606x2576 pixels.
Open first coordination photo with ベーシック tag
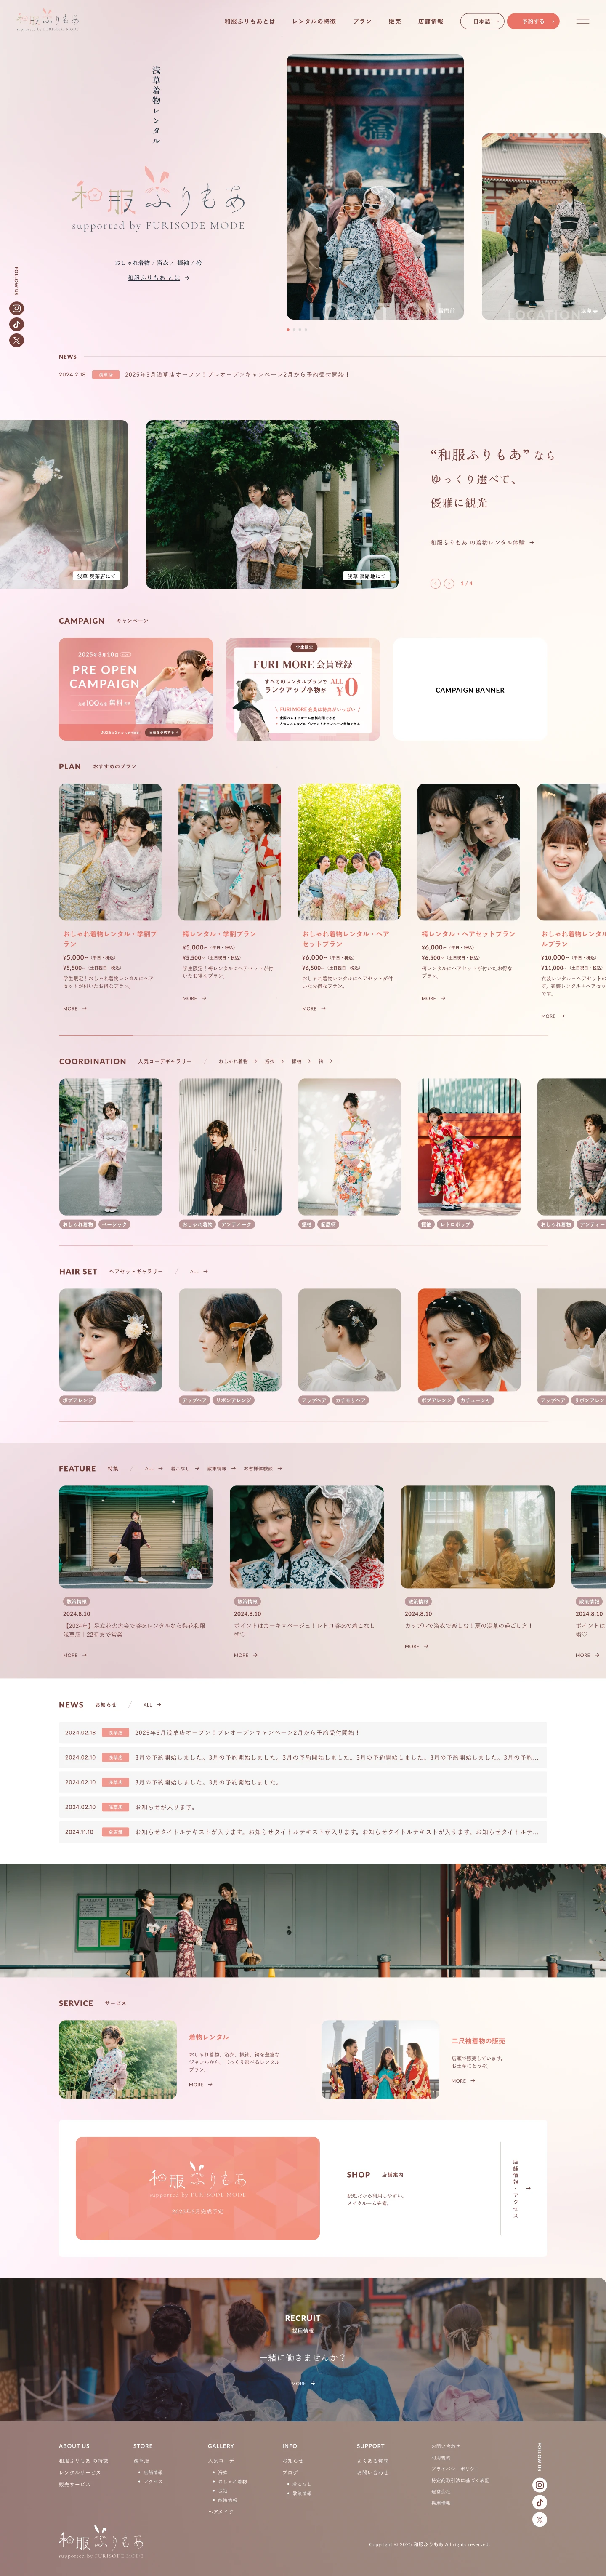pos(110,1146)
